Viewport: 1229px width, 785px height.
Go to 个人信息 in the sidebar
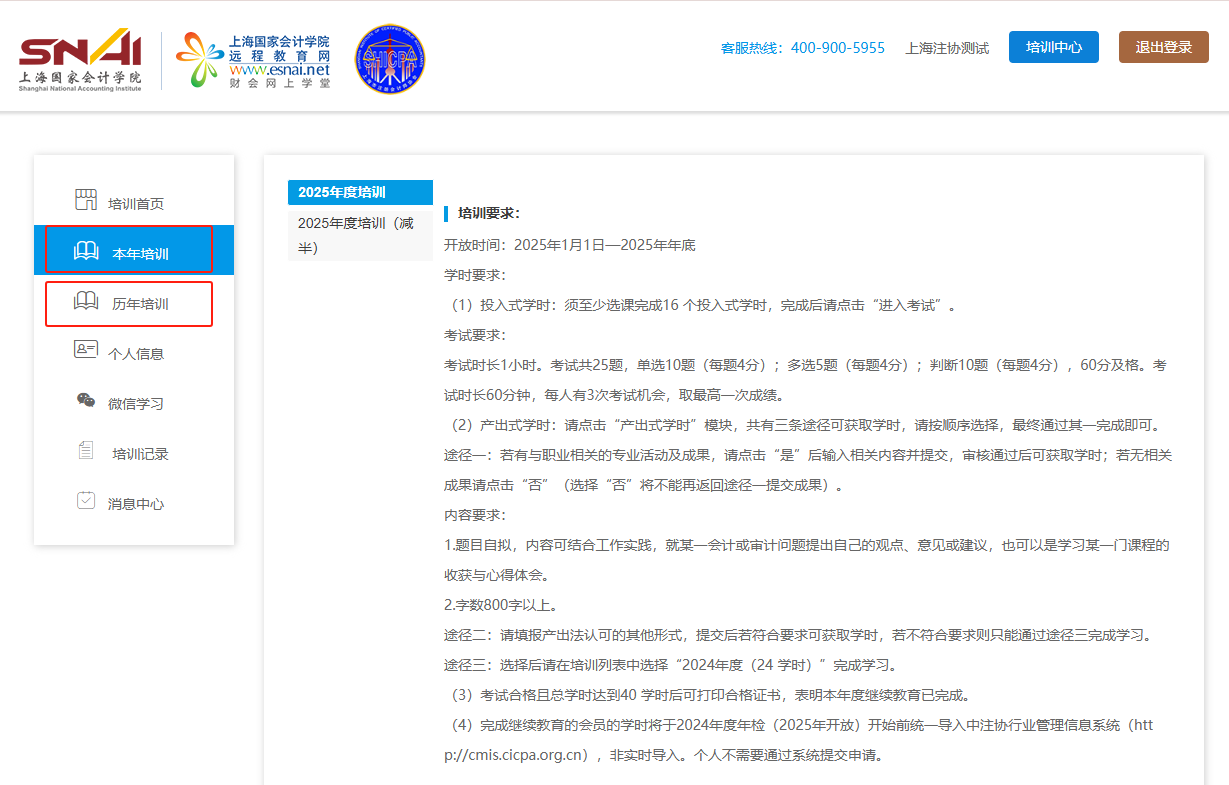click(x=135, y=354)
